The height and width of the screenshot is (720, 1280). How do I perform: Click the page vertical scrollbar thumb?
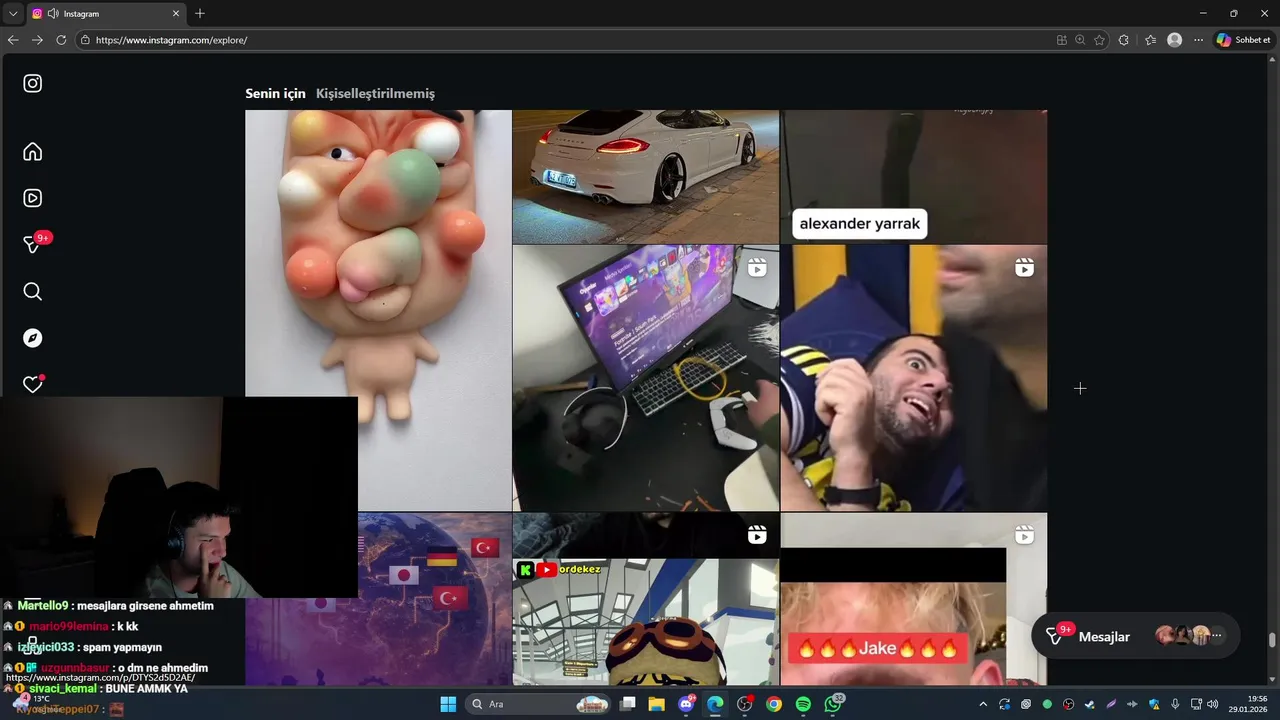[1272, 640]
